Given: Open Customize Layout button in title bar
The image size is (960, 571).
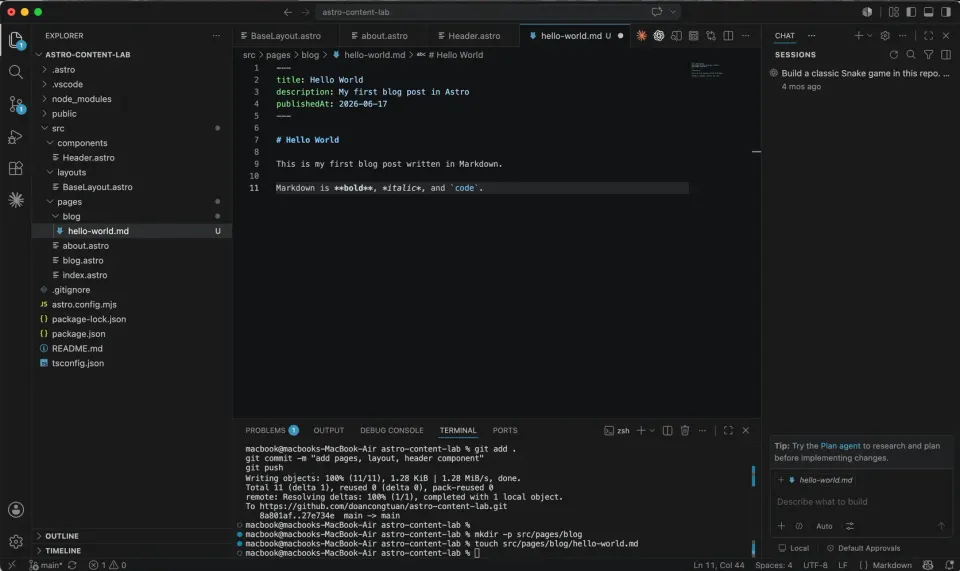Looking at the screenshot, I should (x=894, y=12).
